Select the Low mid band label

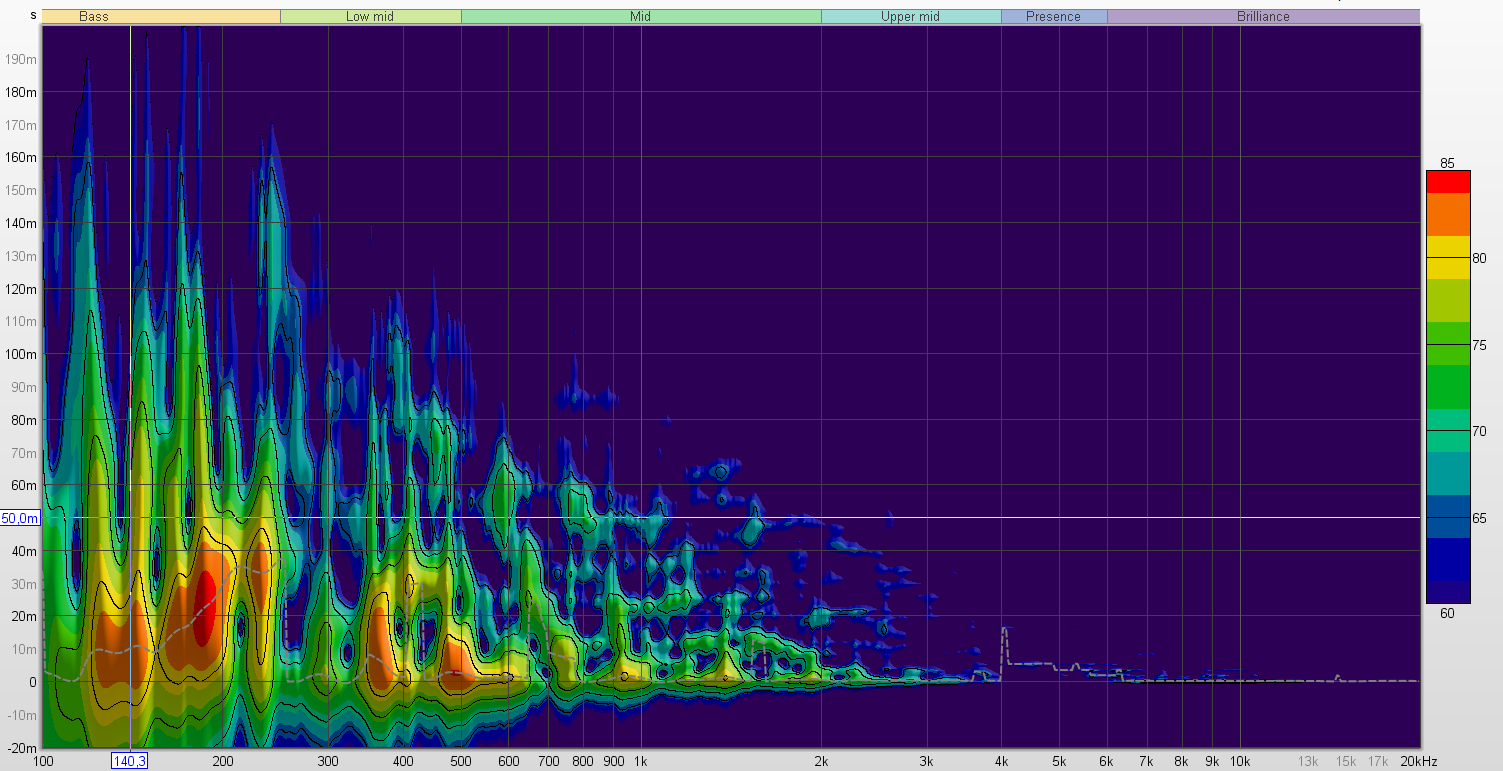pos(370,16)
